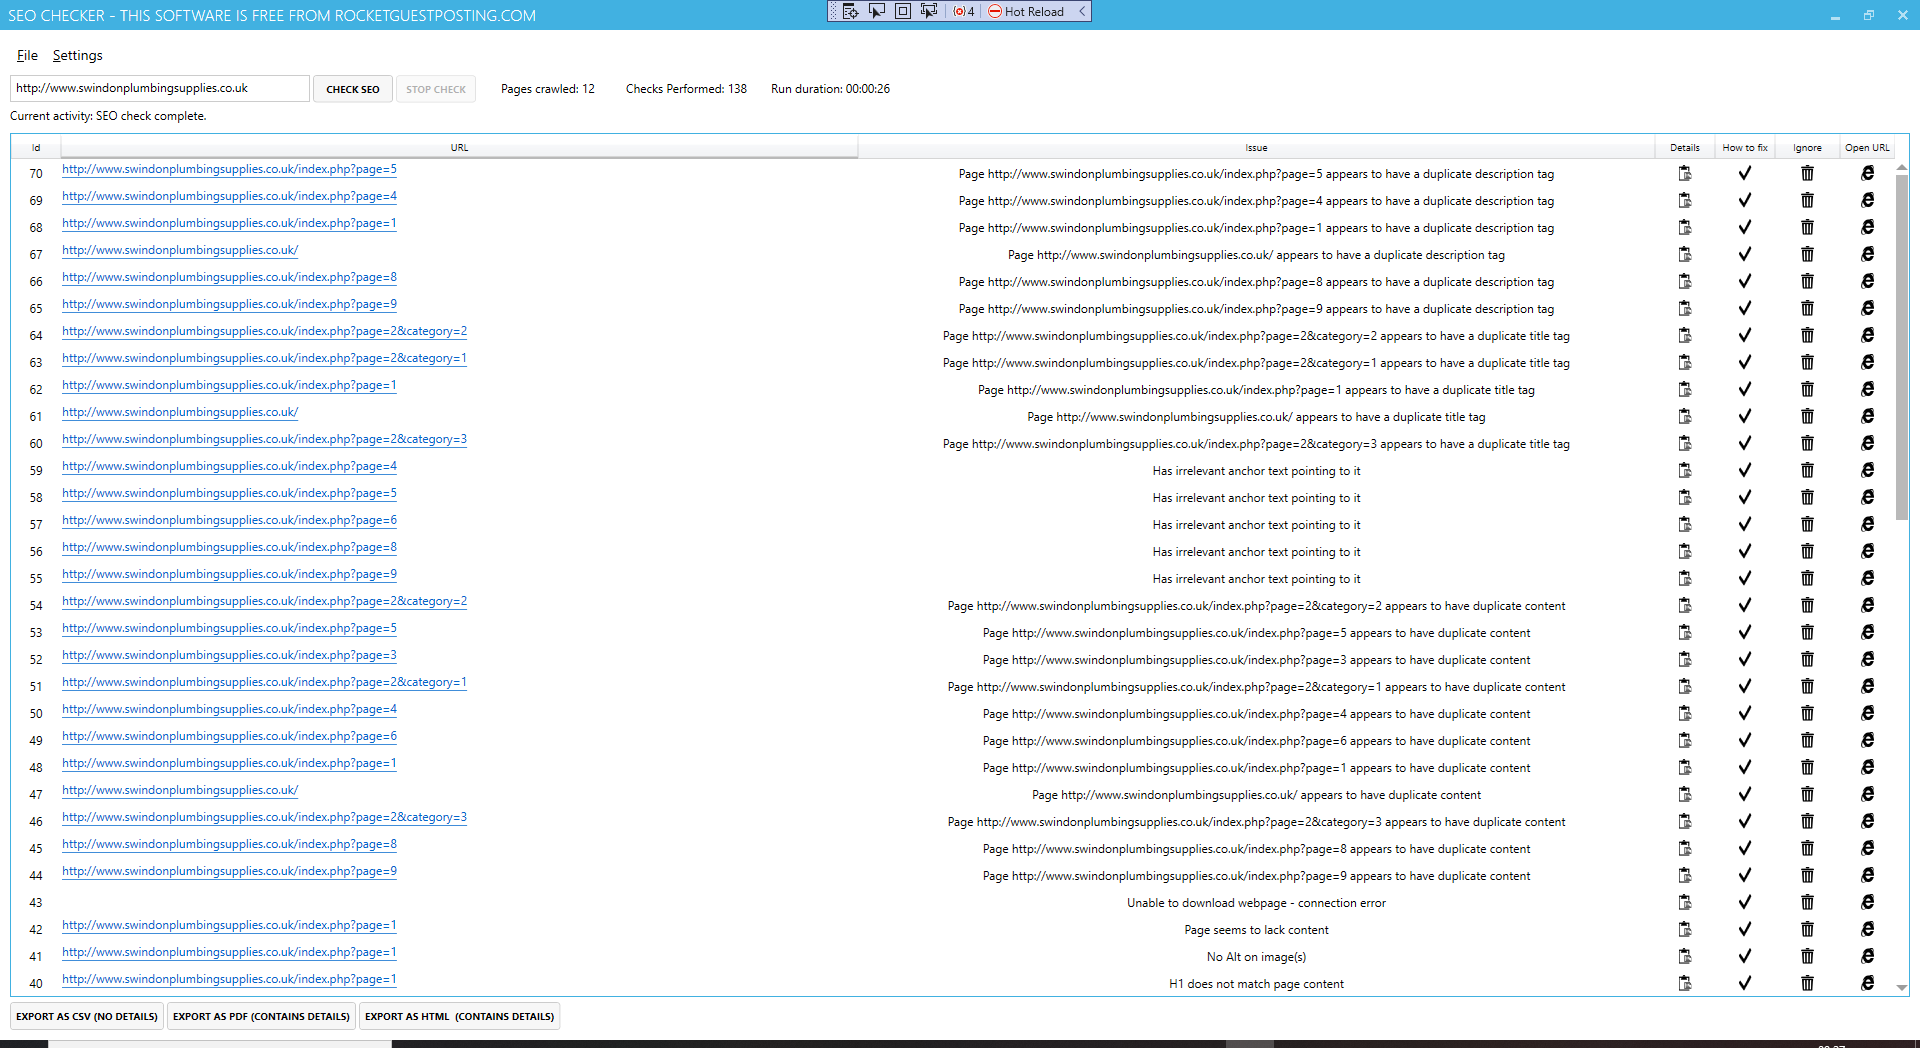Open details for row 44
This screenshot has height=1048, width=1920.
pos(1685,876)
